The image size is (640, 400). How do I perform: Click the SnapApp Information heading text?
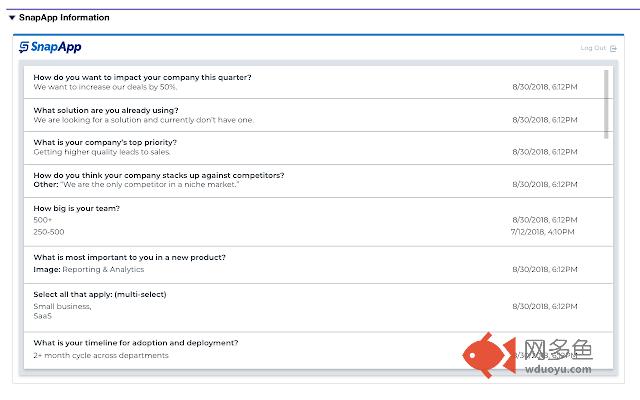point(64,17)
